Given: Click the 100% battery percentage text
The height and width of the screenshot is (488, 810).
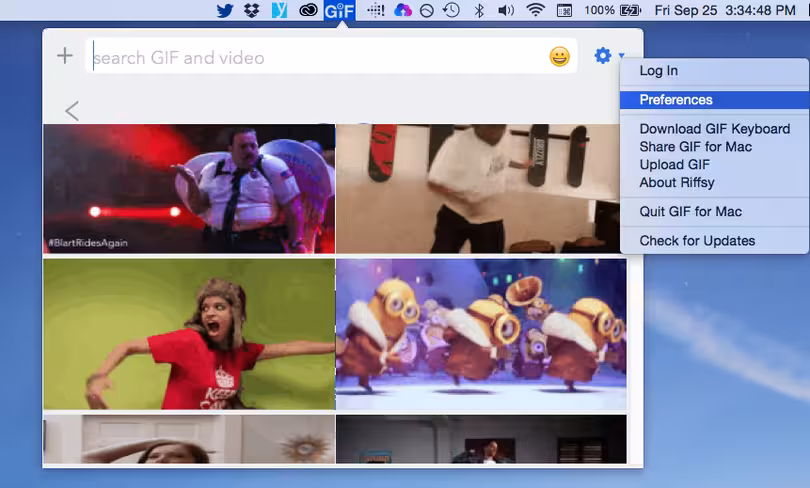Looking at the screenshot, I should pyautogui.click(x=599, y=10).
